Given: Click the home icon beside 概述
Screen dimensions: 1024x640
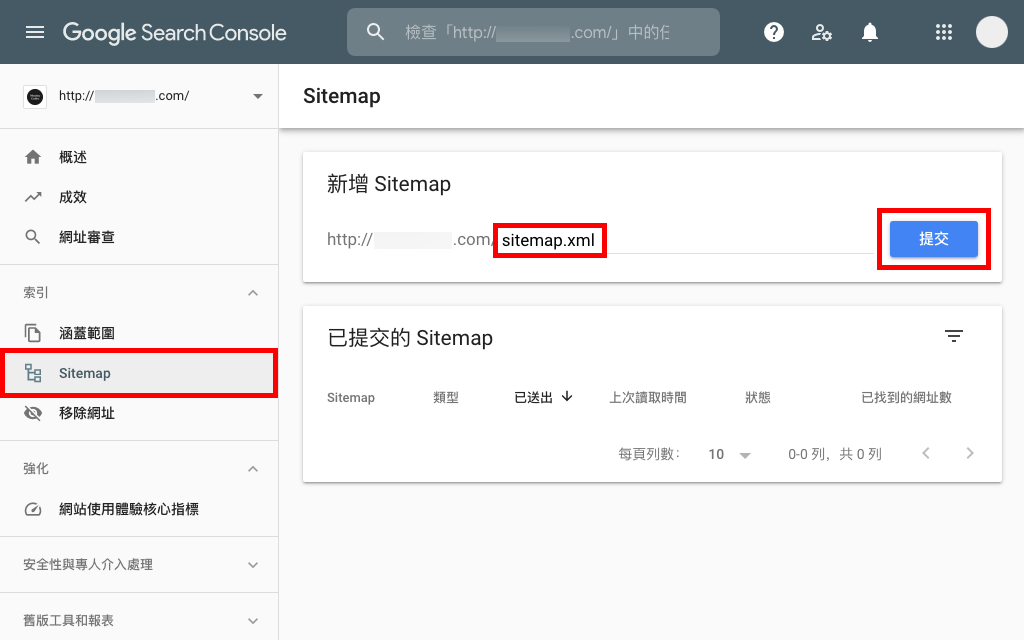Looking at the screenshot, I should tap(33, 157).
